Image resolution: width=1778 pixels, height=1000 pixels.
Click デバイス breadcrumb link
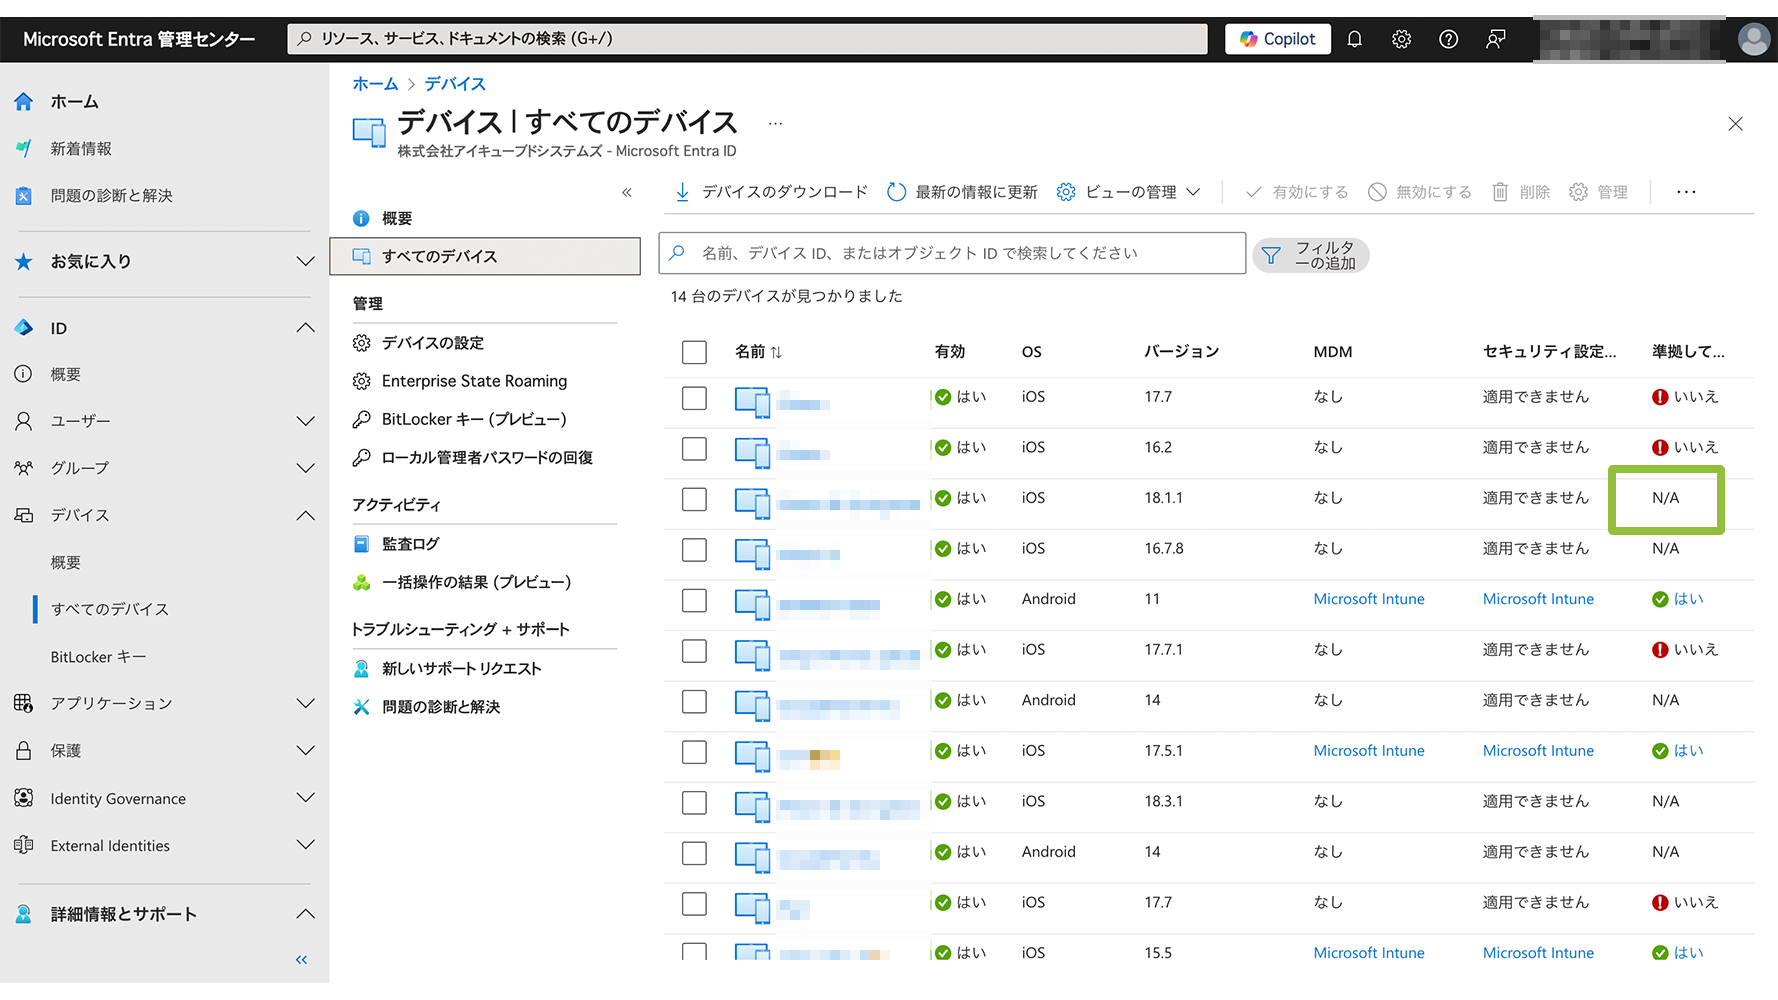pos(455,84)
